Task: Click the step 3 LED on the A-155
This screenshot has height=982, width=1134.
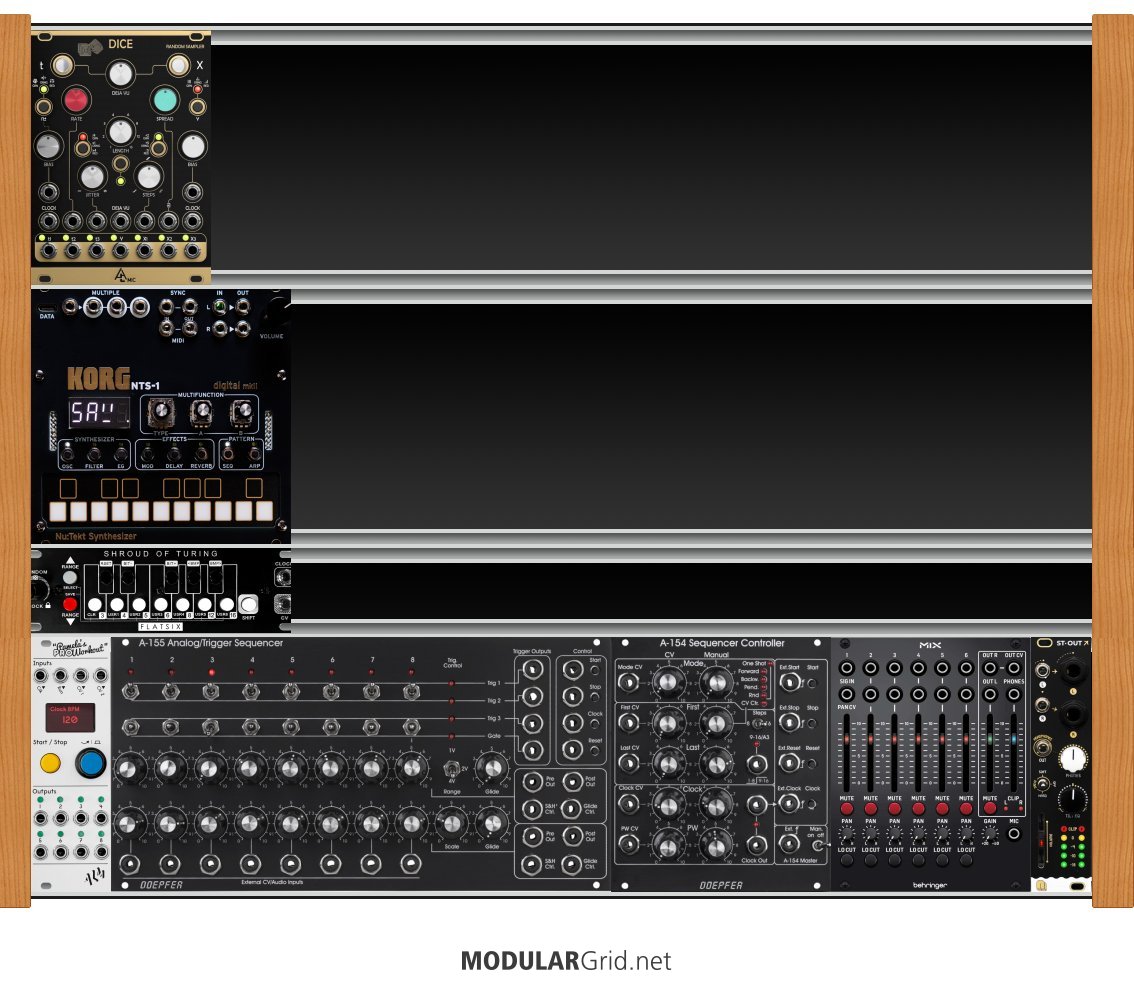Action: point(211,673)
